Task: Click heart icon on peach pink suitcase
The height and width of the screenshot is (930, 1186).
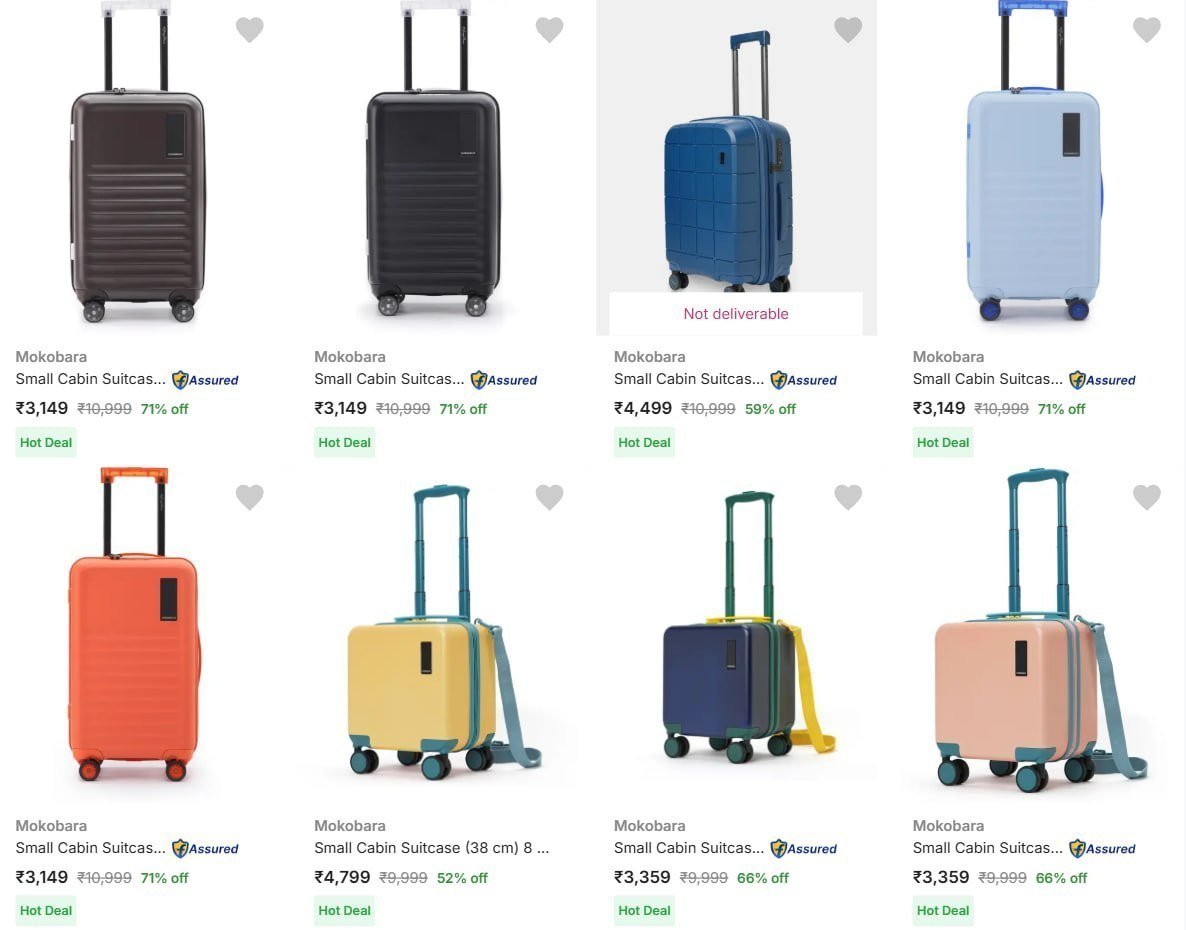Action: [1146, 497]
